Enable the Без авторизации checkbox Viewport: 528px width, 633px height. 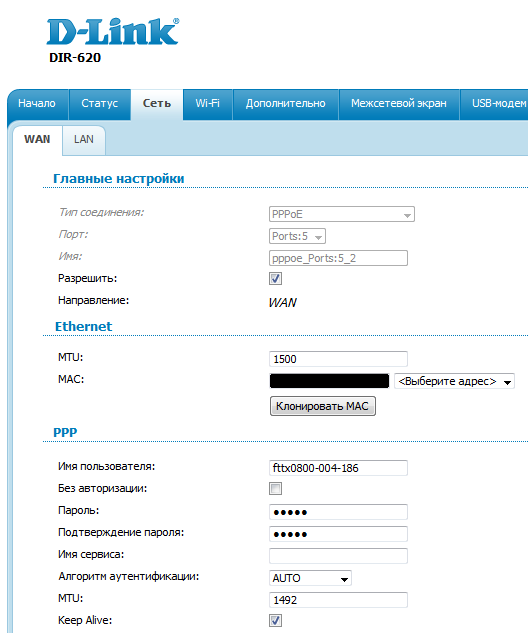point(275,488)
